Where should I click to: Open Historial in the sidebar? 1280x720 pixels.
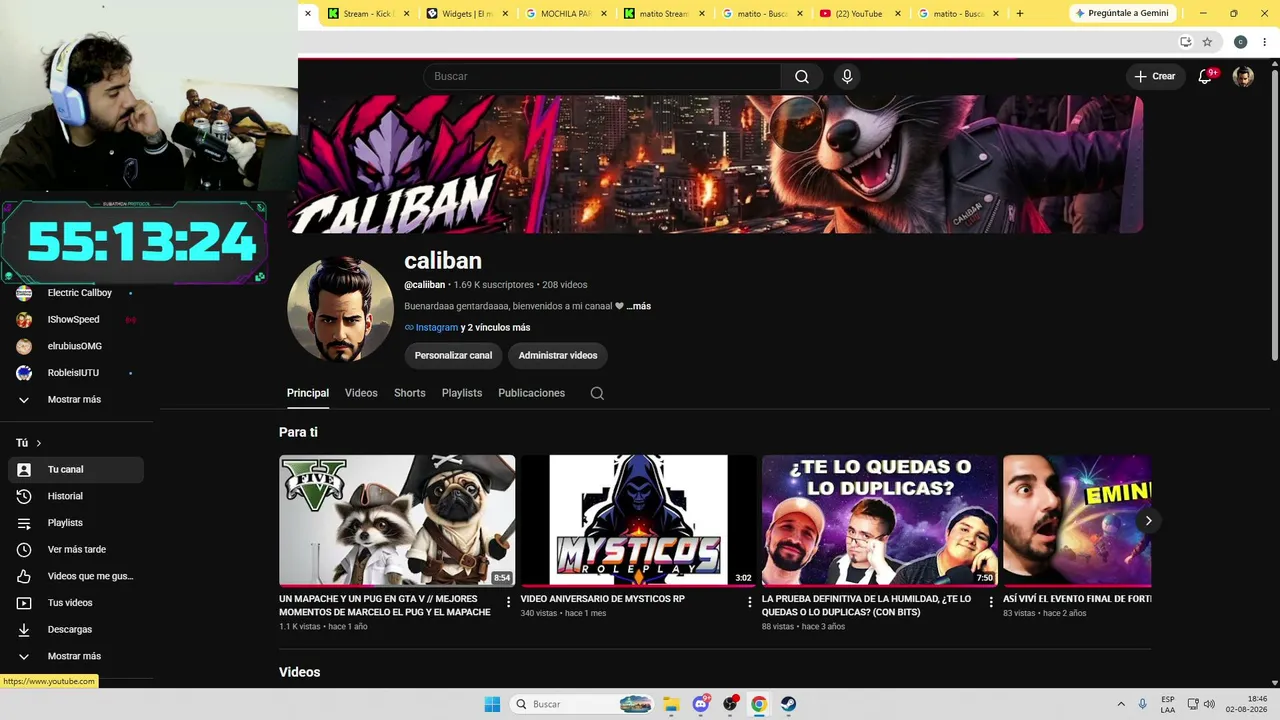[x=76, y=496]
